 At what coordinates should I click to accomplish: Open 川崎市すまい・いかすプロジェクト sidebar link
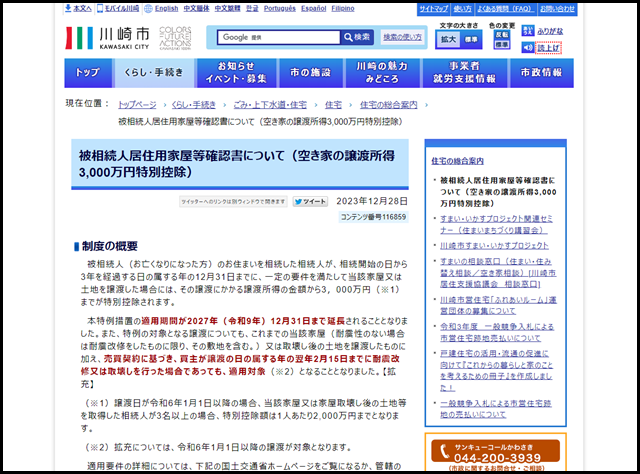494,245
